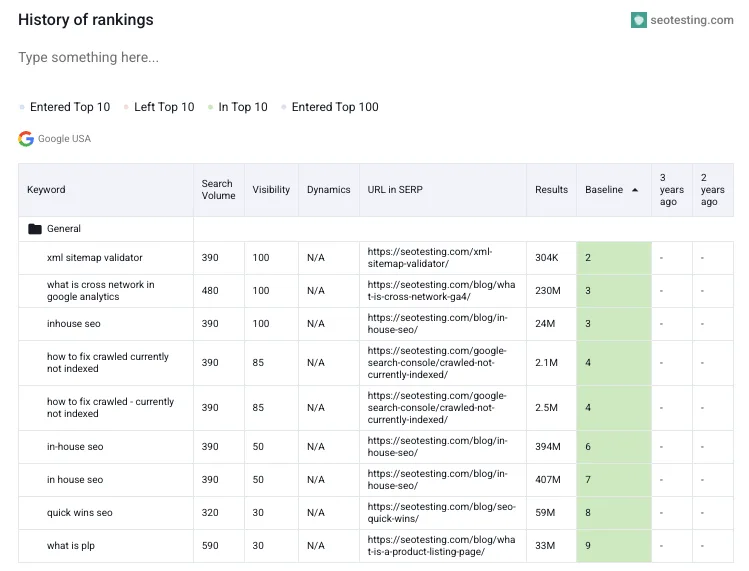Viewport: 749px width, 571px height.
Task: Open the URL in 'how to fix crawled currently' row
Action: 437,363
